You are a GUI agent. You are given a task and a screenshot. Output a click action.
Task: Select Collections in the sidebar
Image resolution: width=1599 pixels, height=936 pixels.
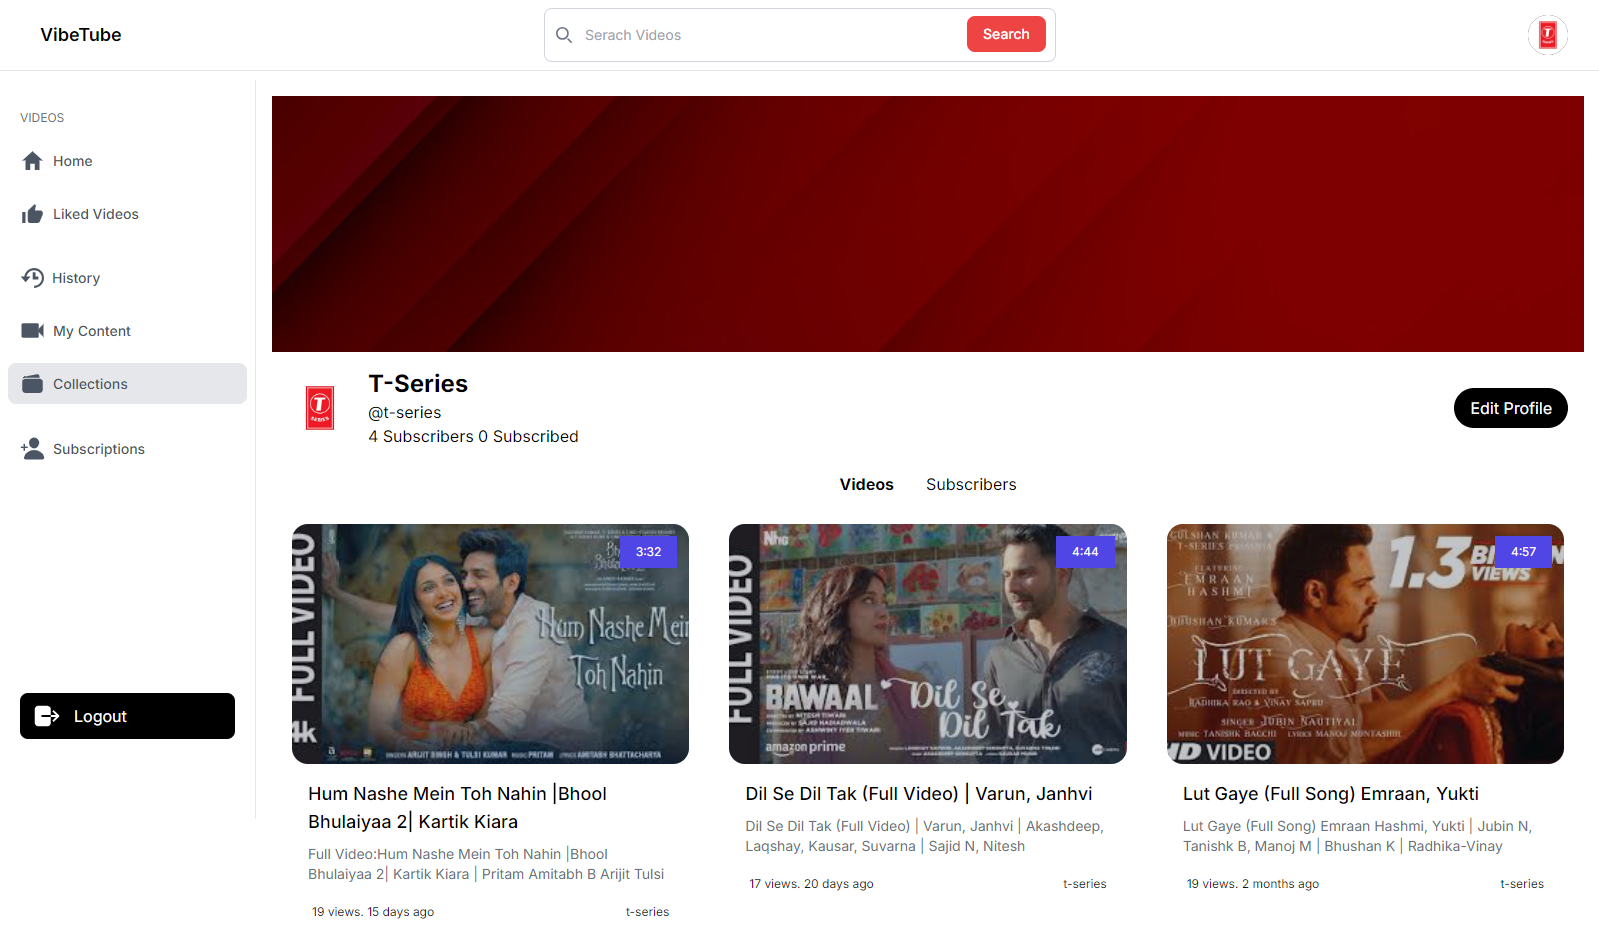pyautogui.click(x=127, y=384)
